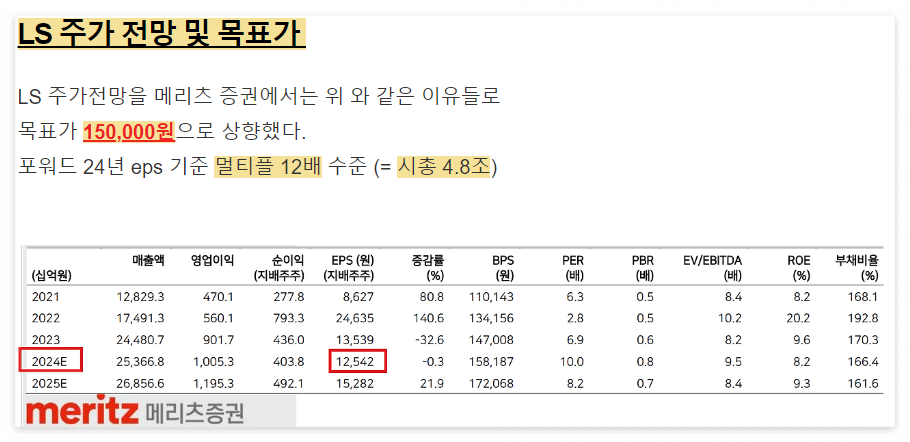
Task: Click the 2023 net income 436.0
Action: tap(290, 340)
